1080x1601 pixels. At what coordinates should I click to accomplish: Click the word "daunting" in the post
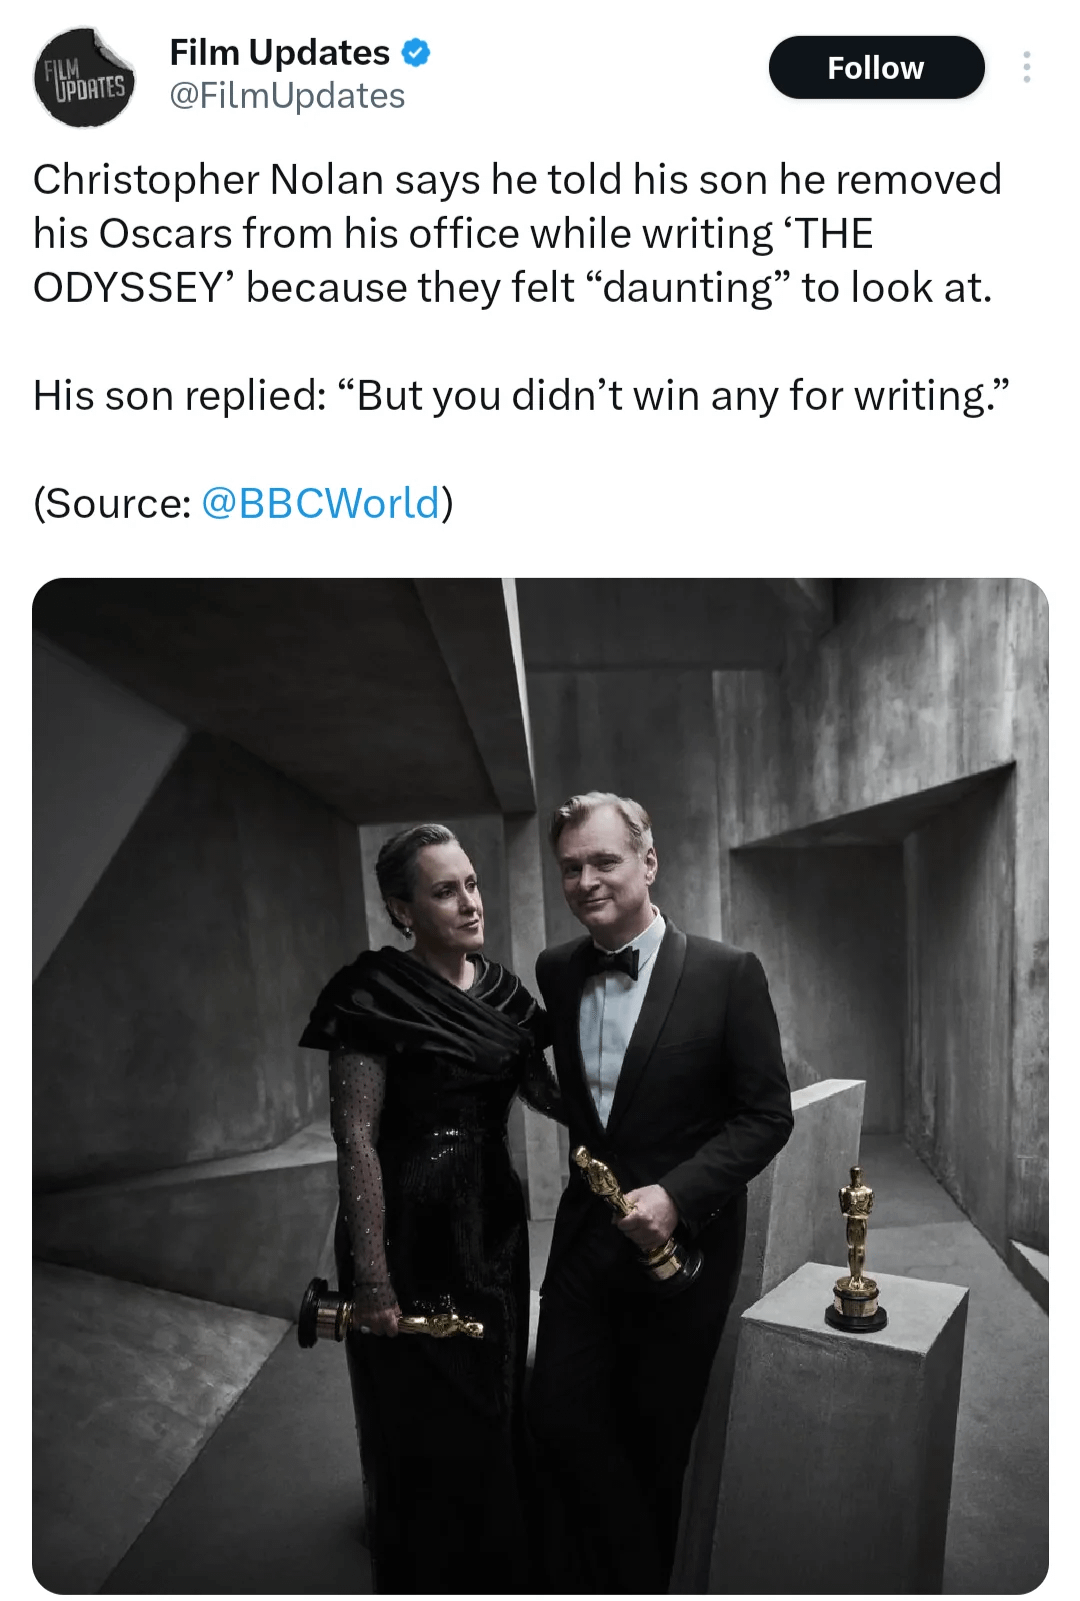688,288
